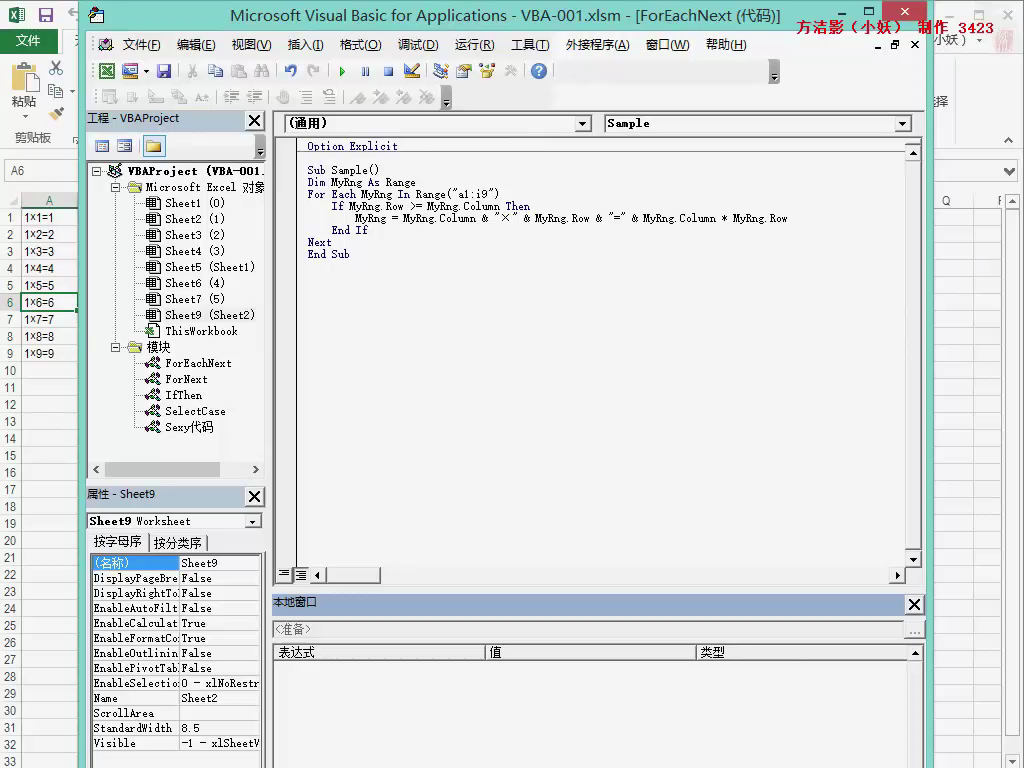The width and height of the screenshot is (1024, 768).
Task: Open the 工具(T) menu
Action: click(x=530, y=44)
